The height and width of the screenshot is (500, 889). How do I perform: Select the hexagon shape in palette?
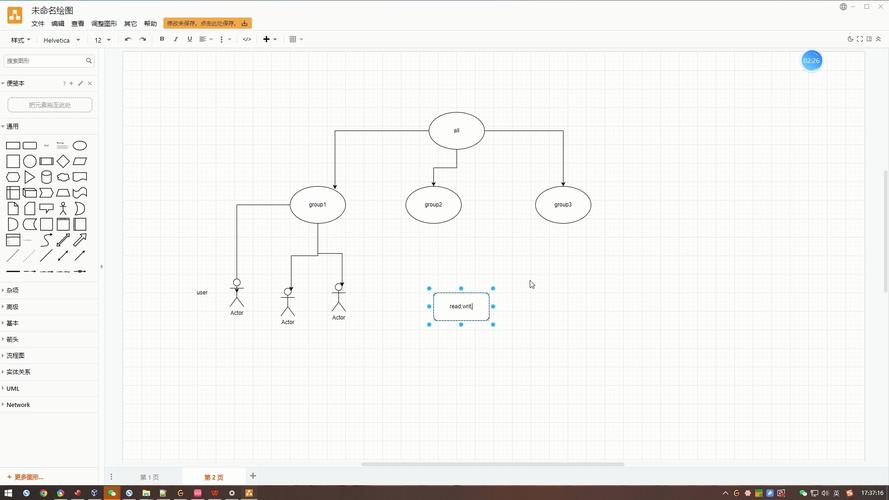(13, 177)
